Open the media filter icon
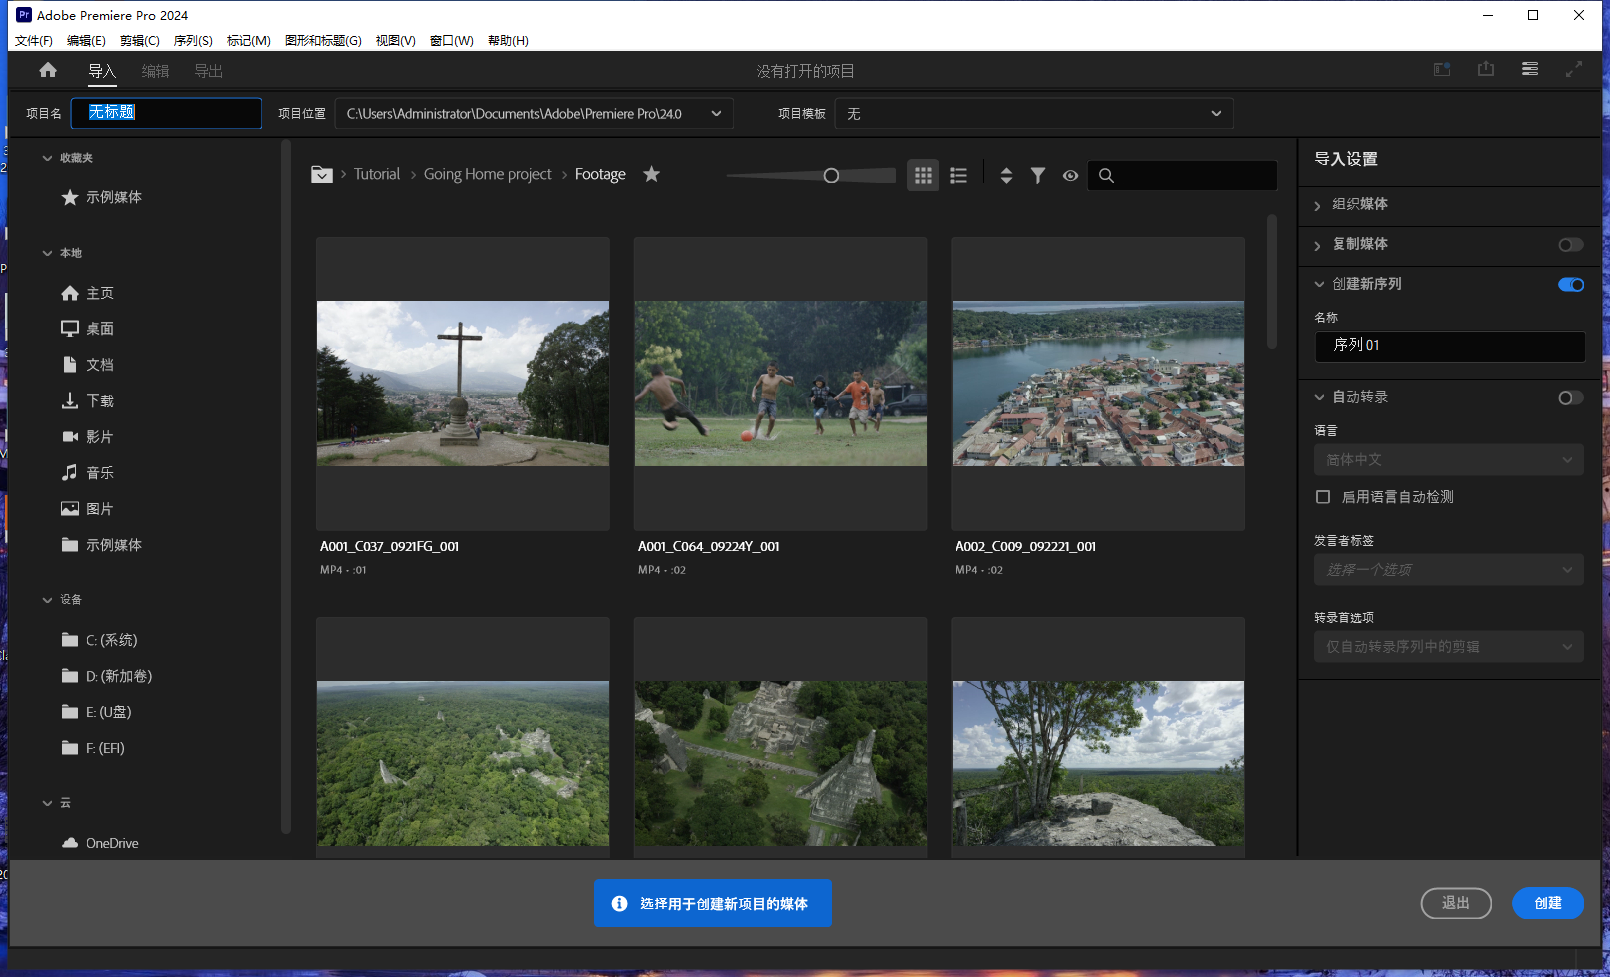The height and width of the screenshot is (977, 1610). [x=1037, y=175]
